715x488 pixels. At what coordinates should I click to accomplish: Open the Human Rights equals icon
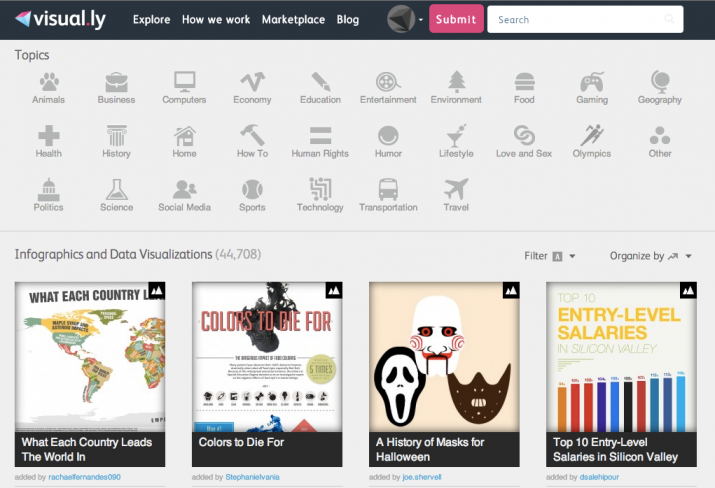320,135
